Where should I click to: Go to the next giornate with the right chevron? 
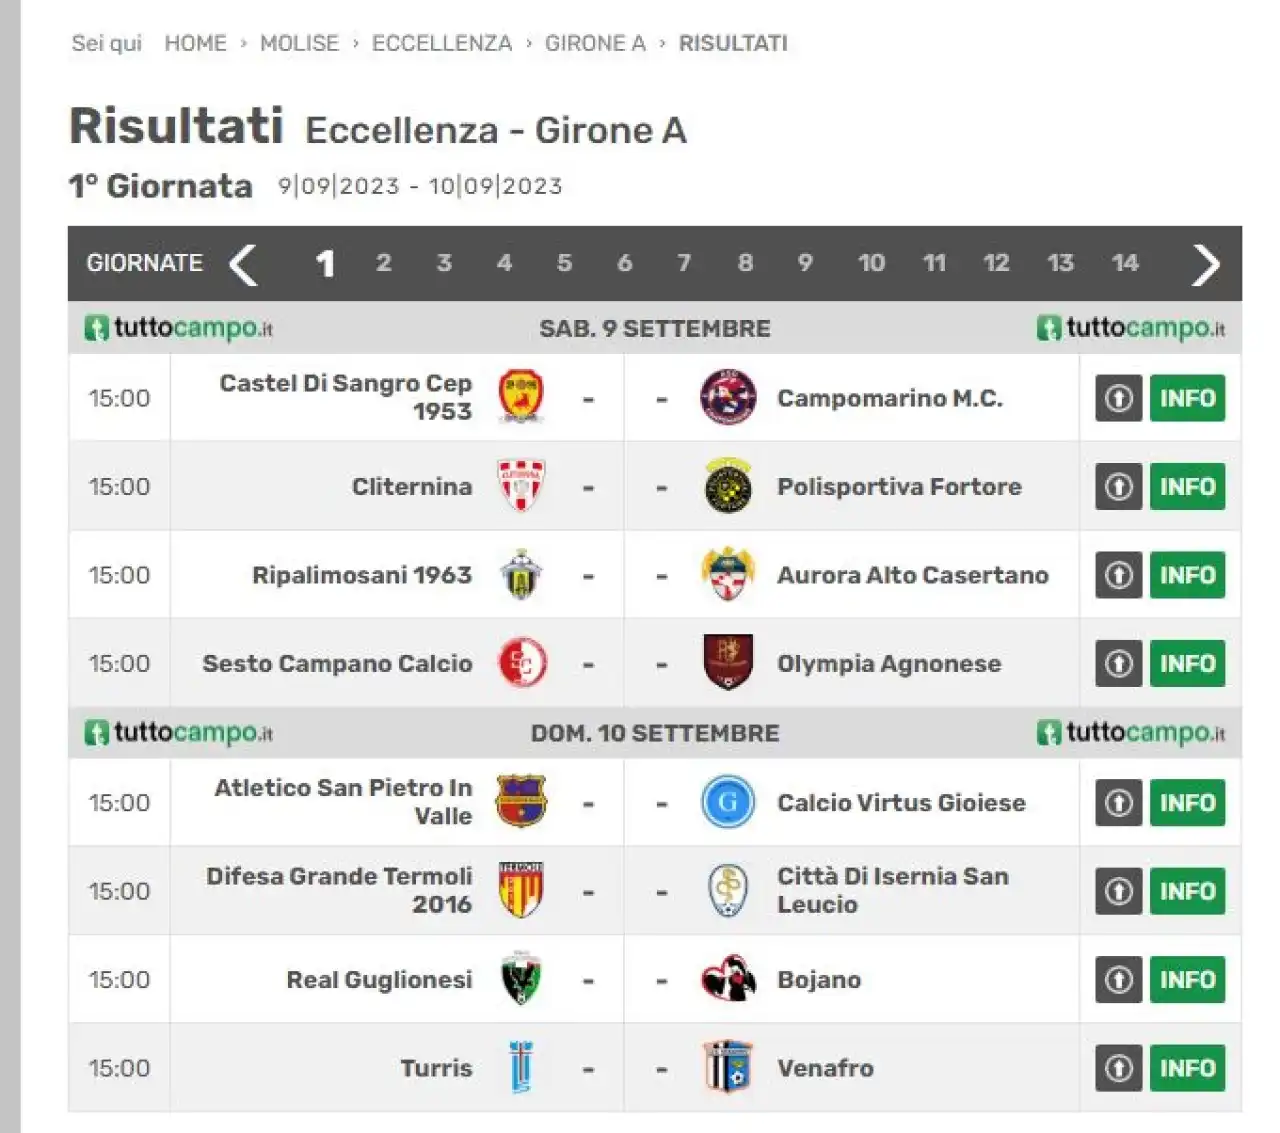tap(1206, 264)
